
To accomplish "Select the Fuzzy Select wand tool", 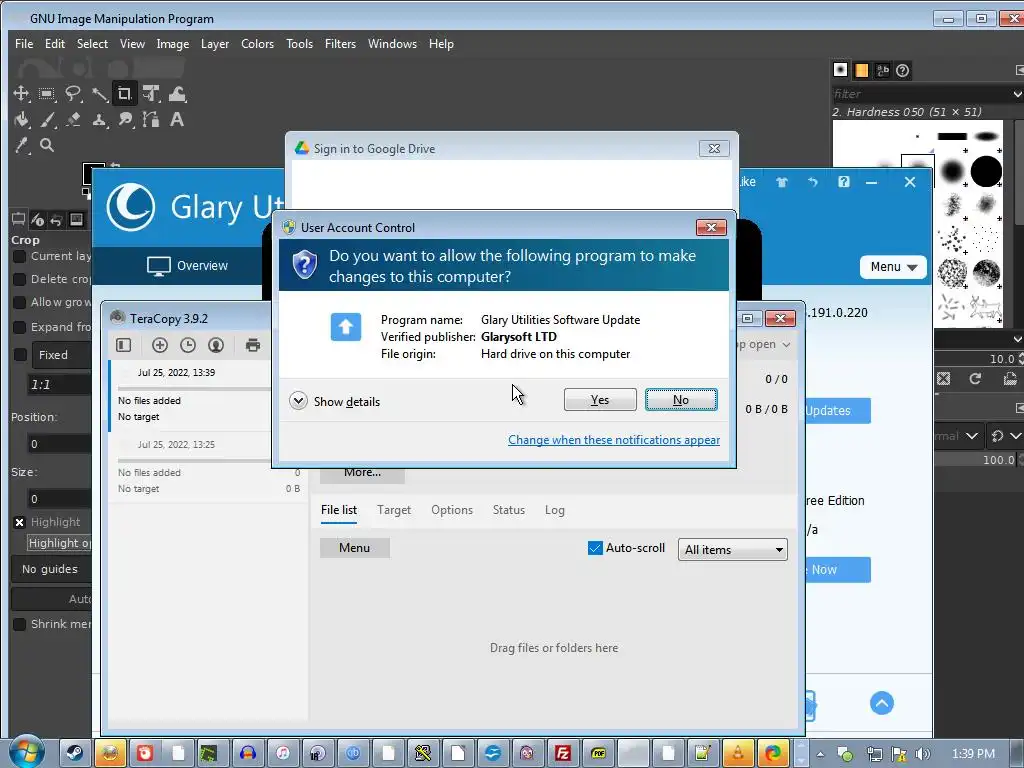I will [99, 94].
